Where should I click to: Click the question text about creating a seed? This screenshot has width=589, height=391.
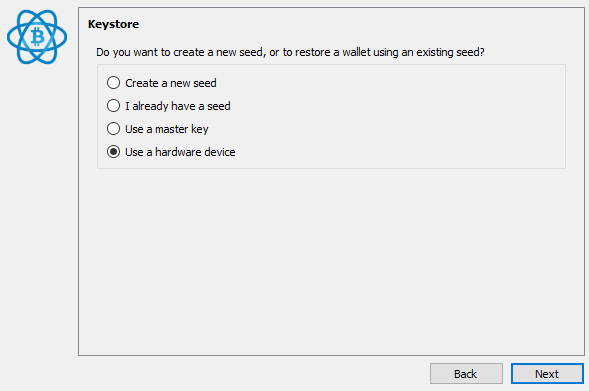pyautogui.click(x=290, y=52)
